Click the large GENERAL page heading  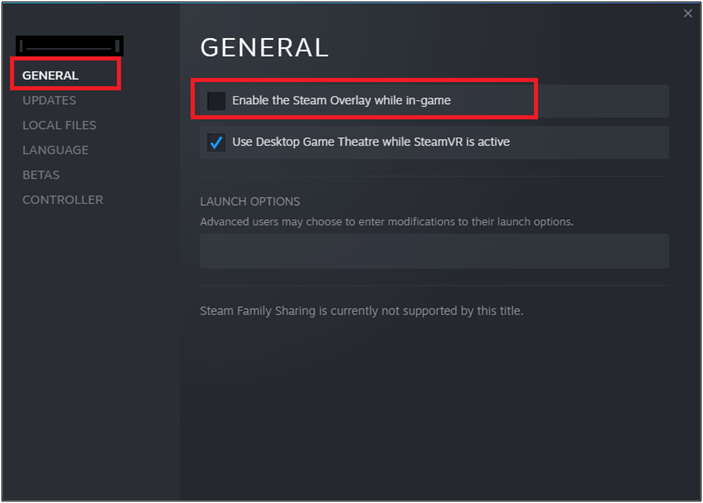click(x=265, y=48)
